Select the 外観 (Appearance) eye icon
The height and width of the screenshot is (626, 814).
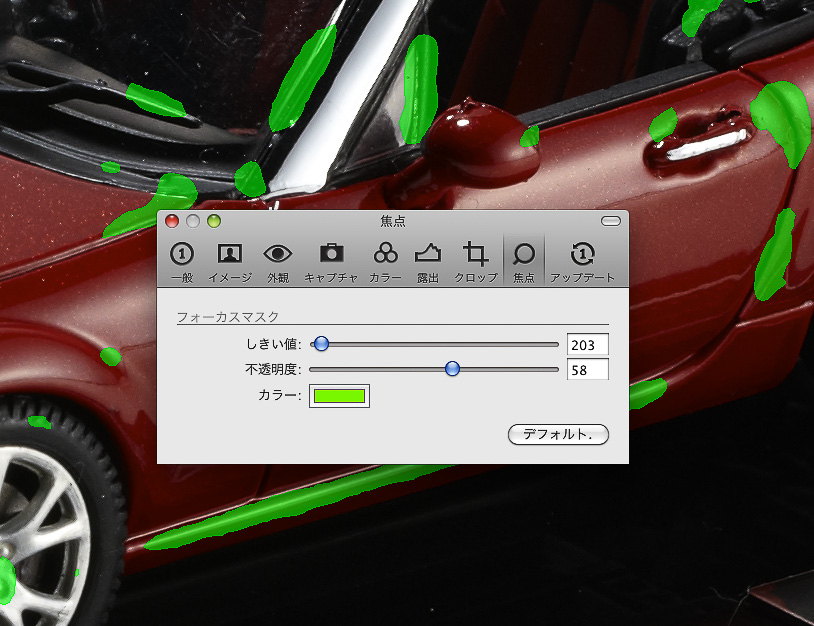tap(278, 262)
